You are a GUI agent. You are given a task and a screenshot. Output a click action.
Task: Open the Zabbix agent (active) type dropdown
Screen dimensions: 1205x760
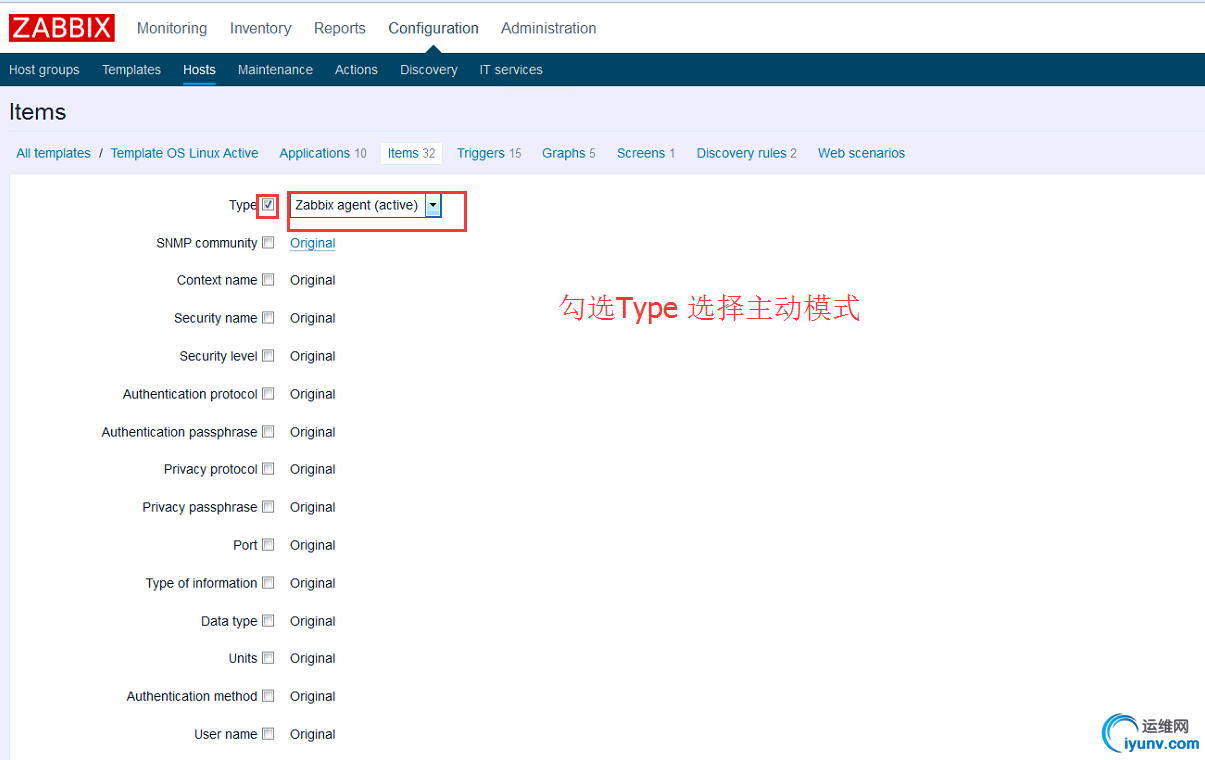coord(365,205)
